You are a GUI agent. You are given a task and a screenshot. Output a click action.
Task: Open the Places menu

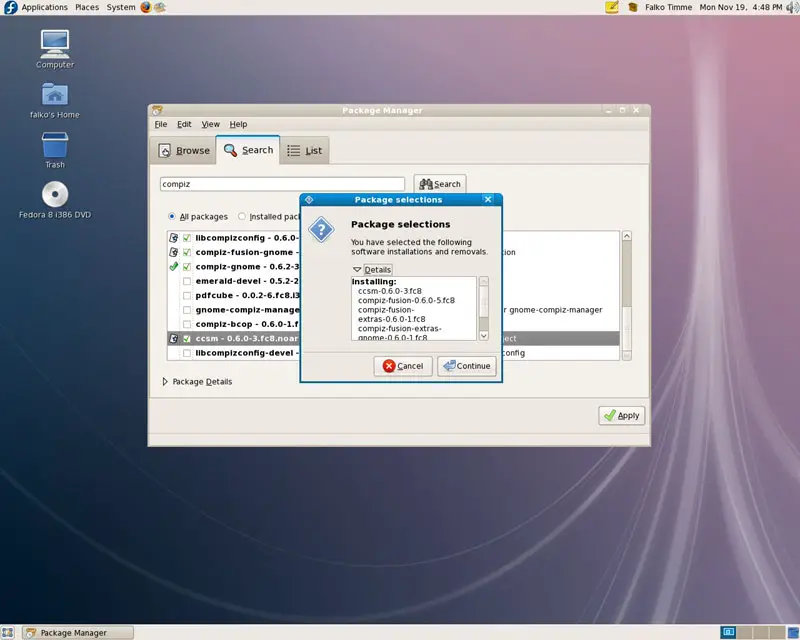pyautogui.click(x=87, y=7)
